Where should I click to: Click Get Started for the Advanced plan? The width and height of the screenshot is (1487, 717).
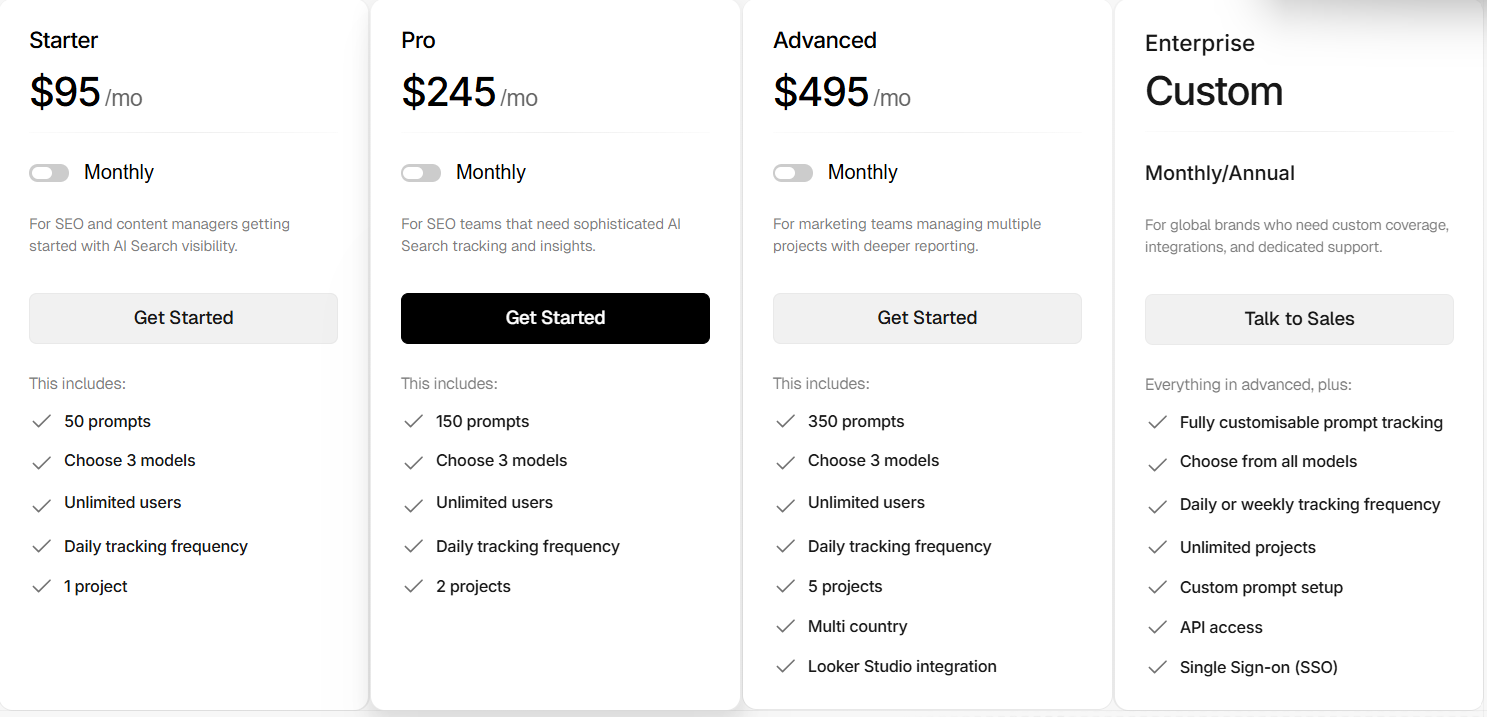coord(927,317)
